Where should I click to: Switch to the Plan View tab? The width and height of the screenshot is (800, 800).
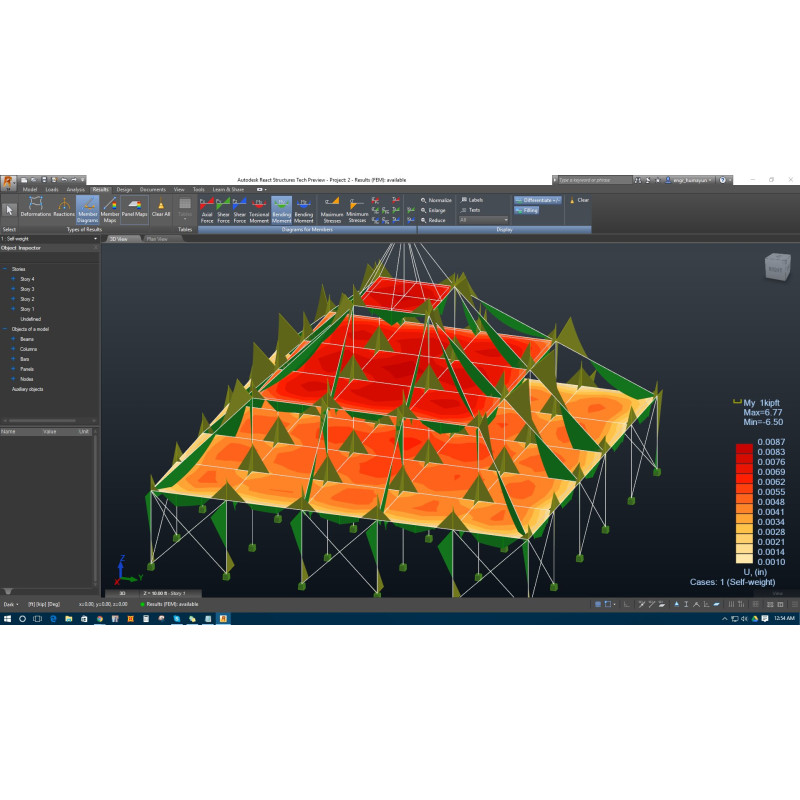158,239
